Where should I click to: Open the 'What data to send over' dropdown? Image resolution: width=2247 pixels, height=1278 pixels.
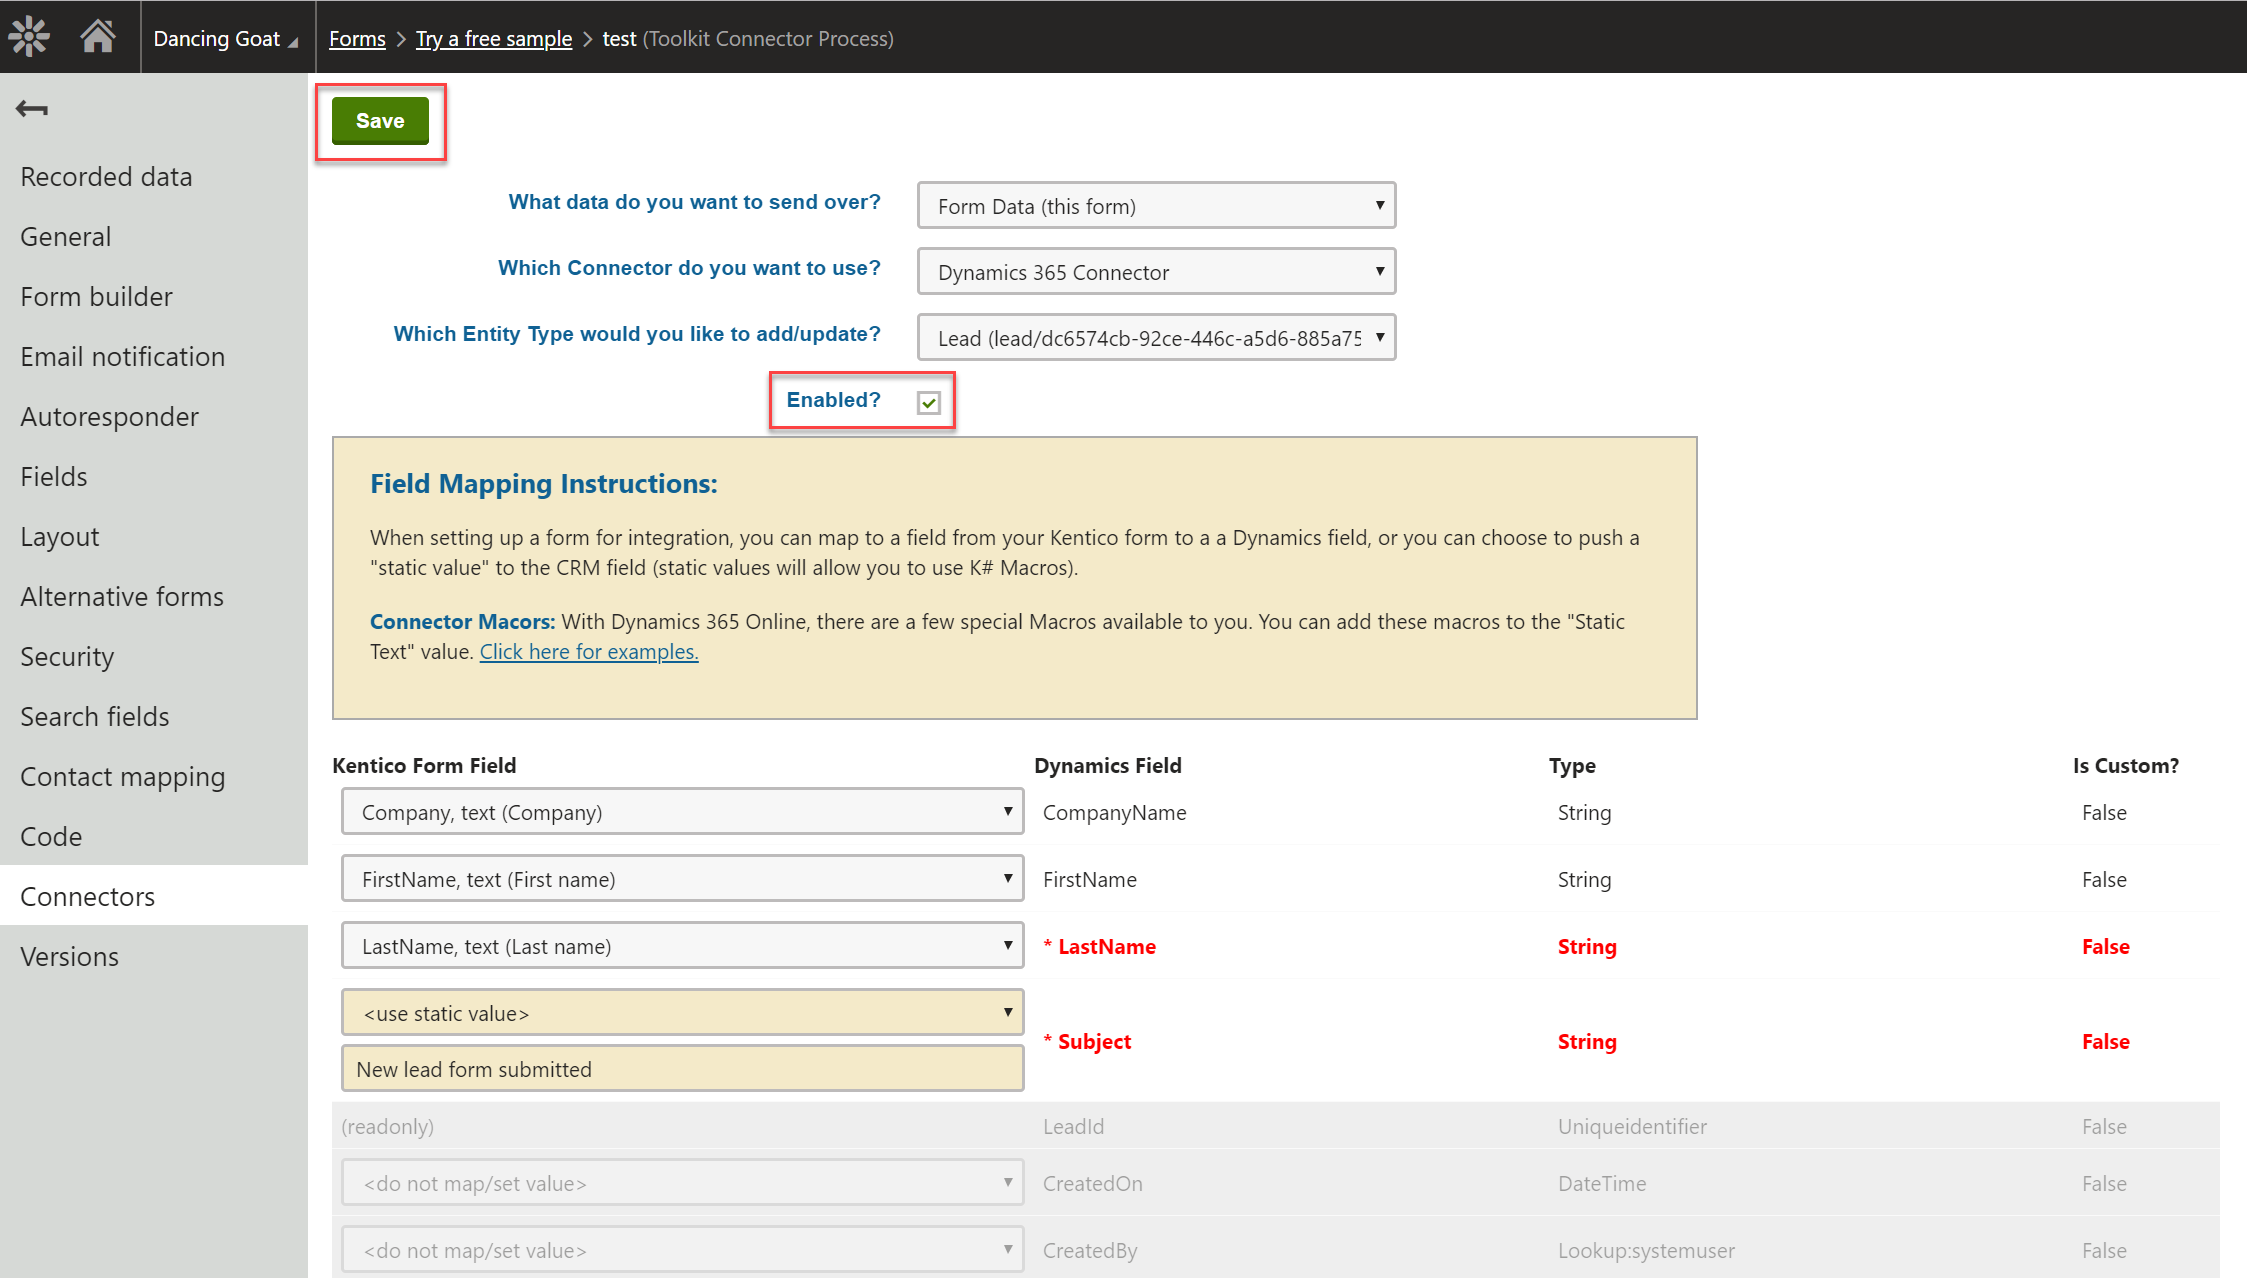pyautogui.click(x=1155, y=206)
